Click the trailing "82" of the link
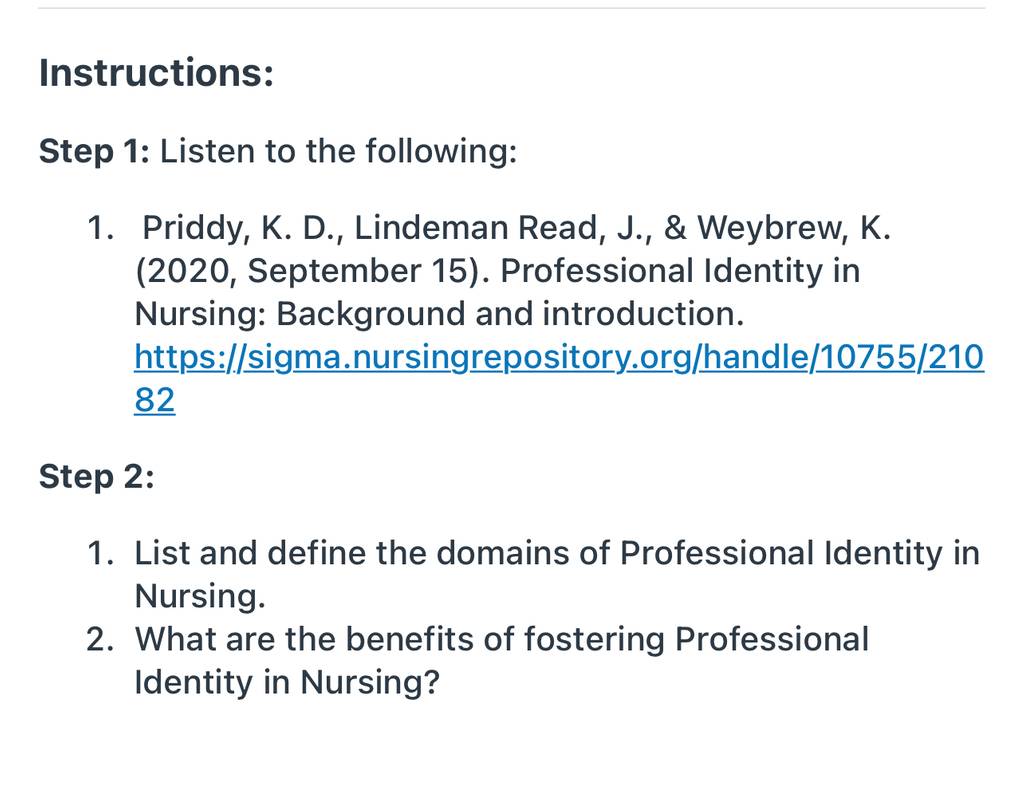1024x794 pixels. click(155, 400)
